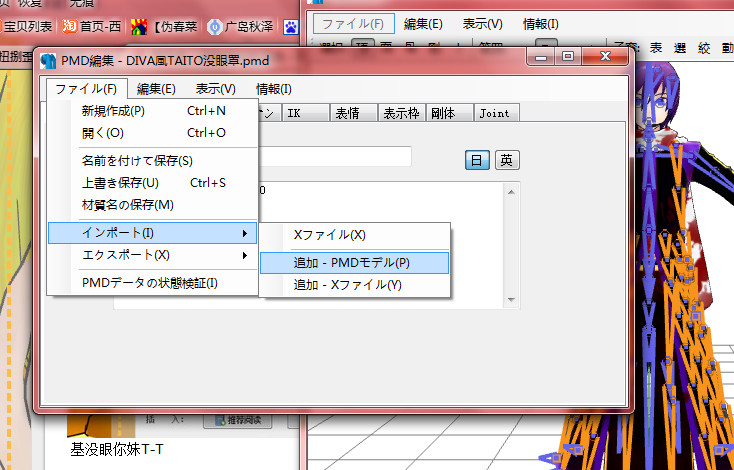Screen dimensions: 734x470
Task: Open ファイル(F) menu in PMD編集 window
Action: 87,89
